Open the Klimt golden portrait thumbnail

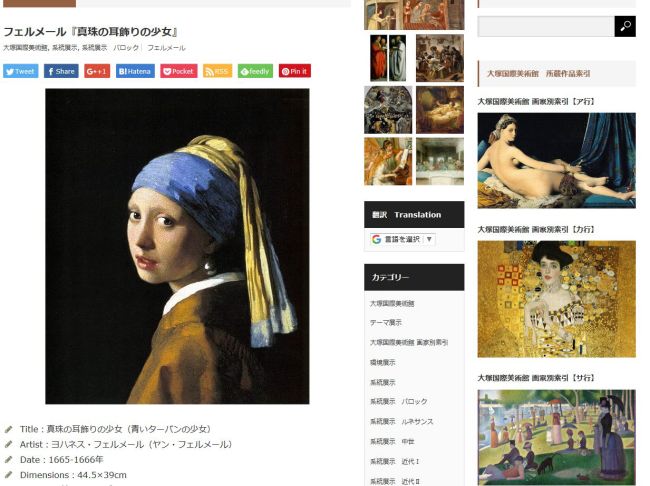click(556, 299)
